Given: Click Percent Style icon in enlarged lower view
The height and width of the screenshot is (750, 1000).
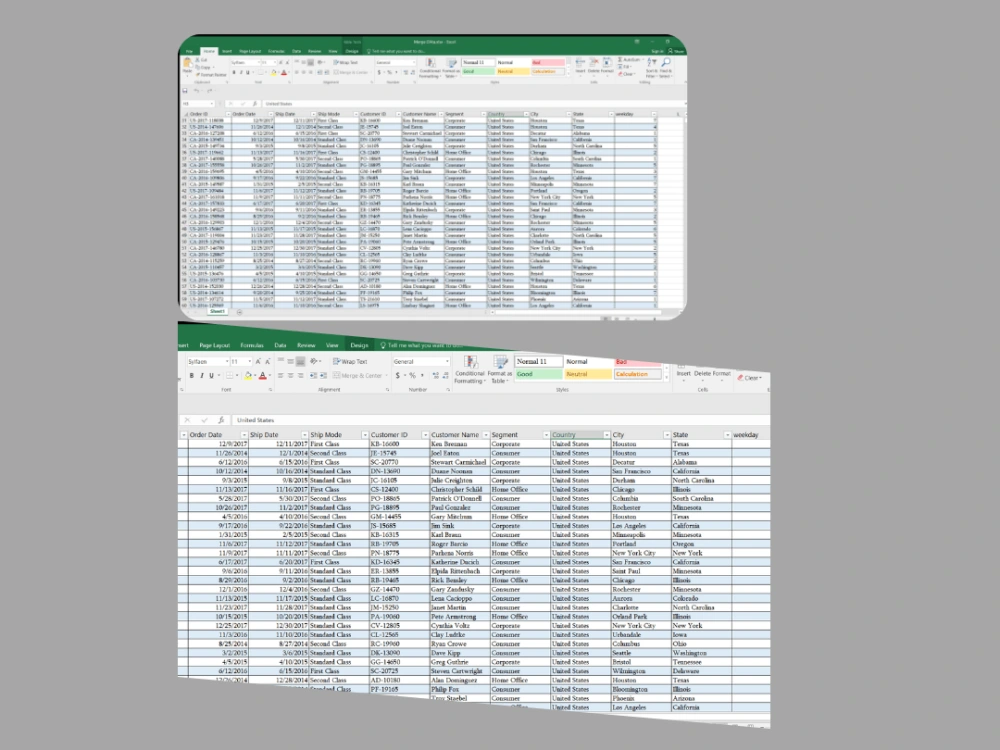Looking at the screenshot, I should [412, 376].
